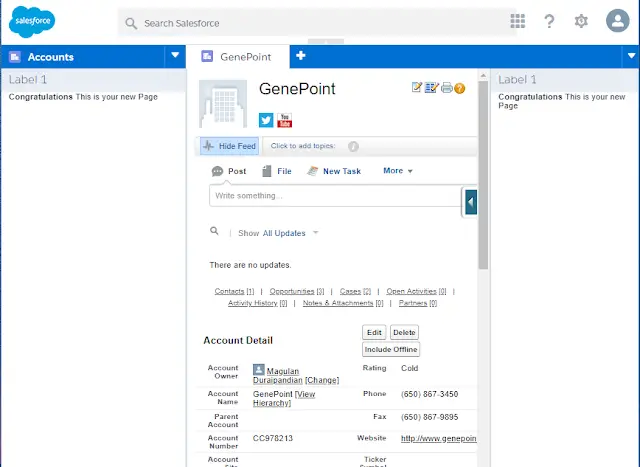Screen dimensions: 640x467
Task: Open the Open Activities related list link
Action: tap(416, 291)
